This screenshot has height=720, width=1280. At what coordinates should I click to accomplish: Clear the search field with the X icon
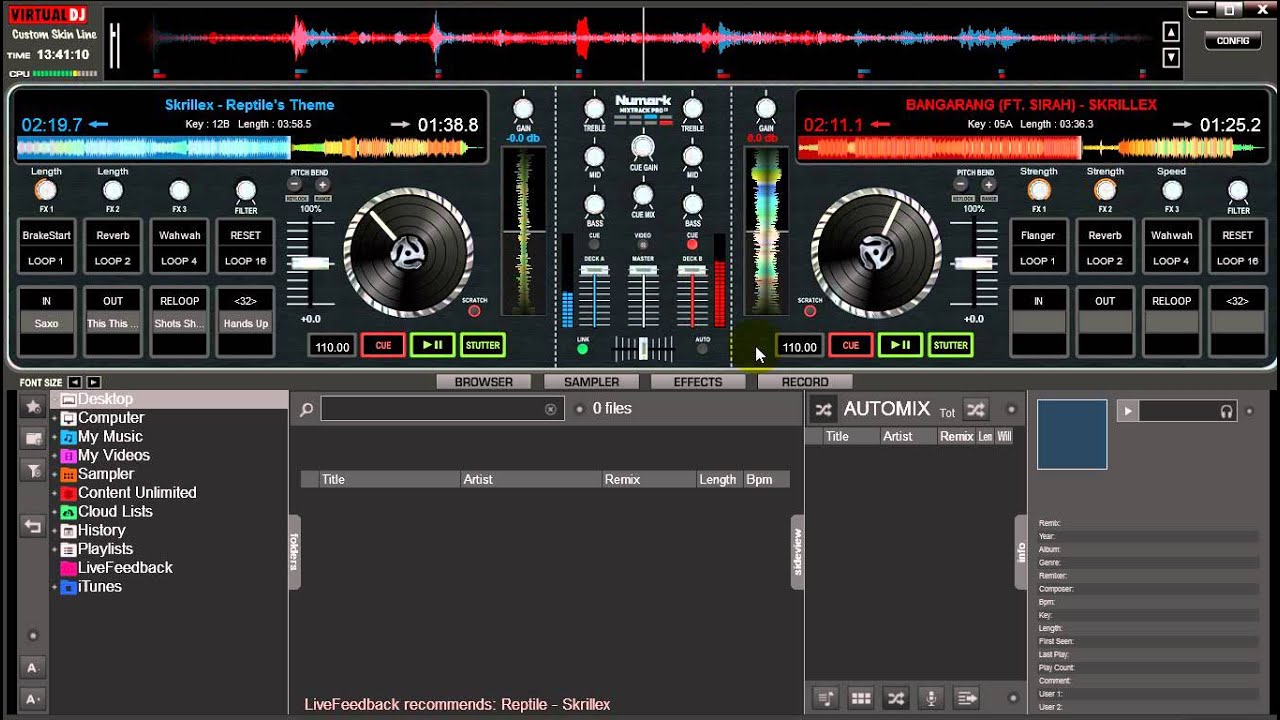tap(550, 409)
